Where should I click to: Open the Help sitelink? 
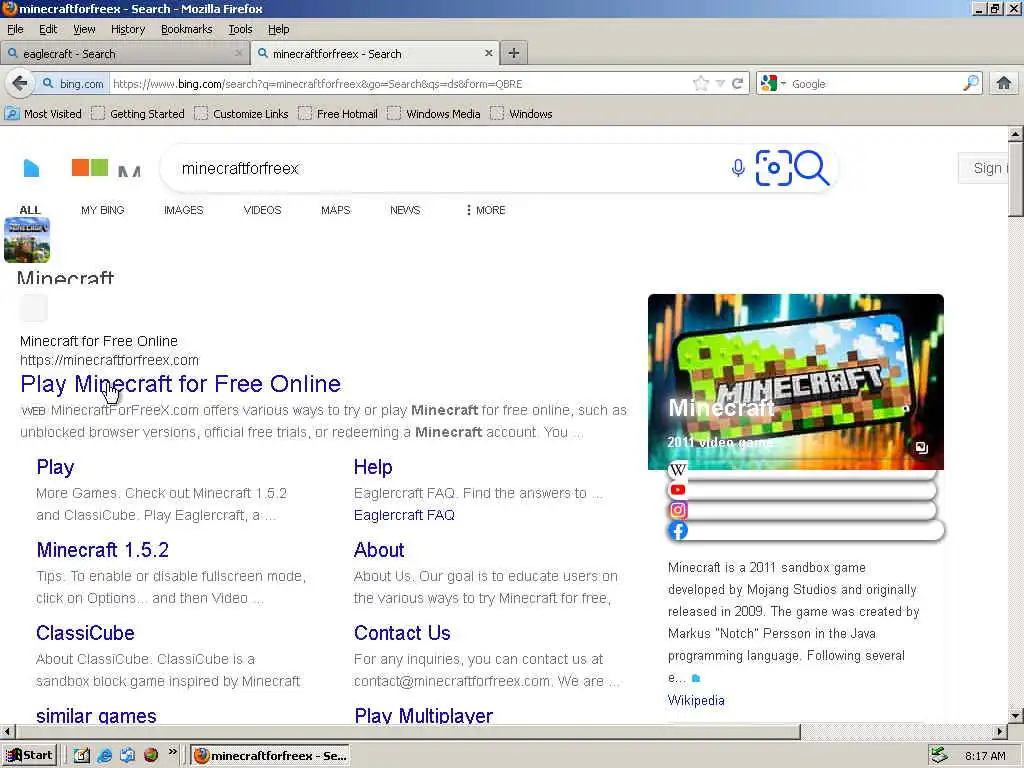[x=373, y=467]
